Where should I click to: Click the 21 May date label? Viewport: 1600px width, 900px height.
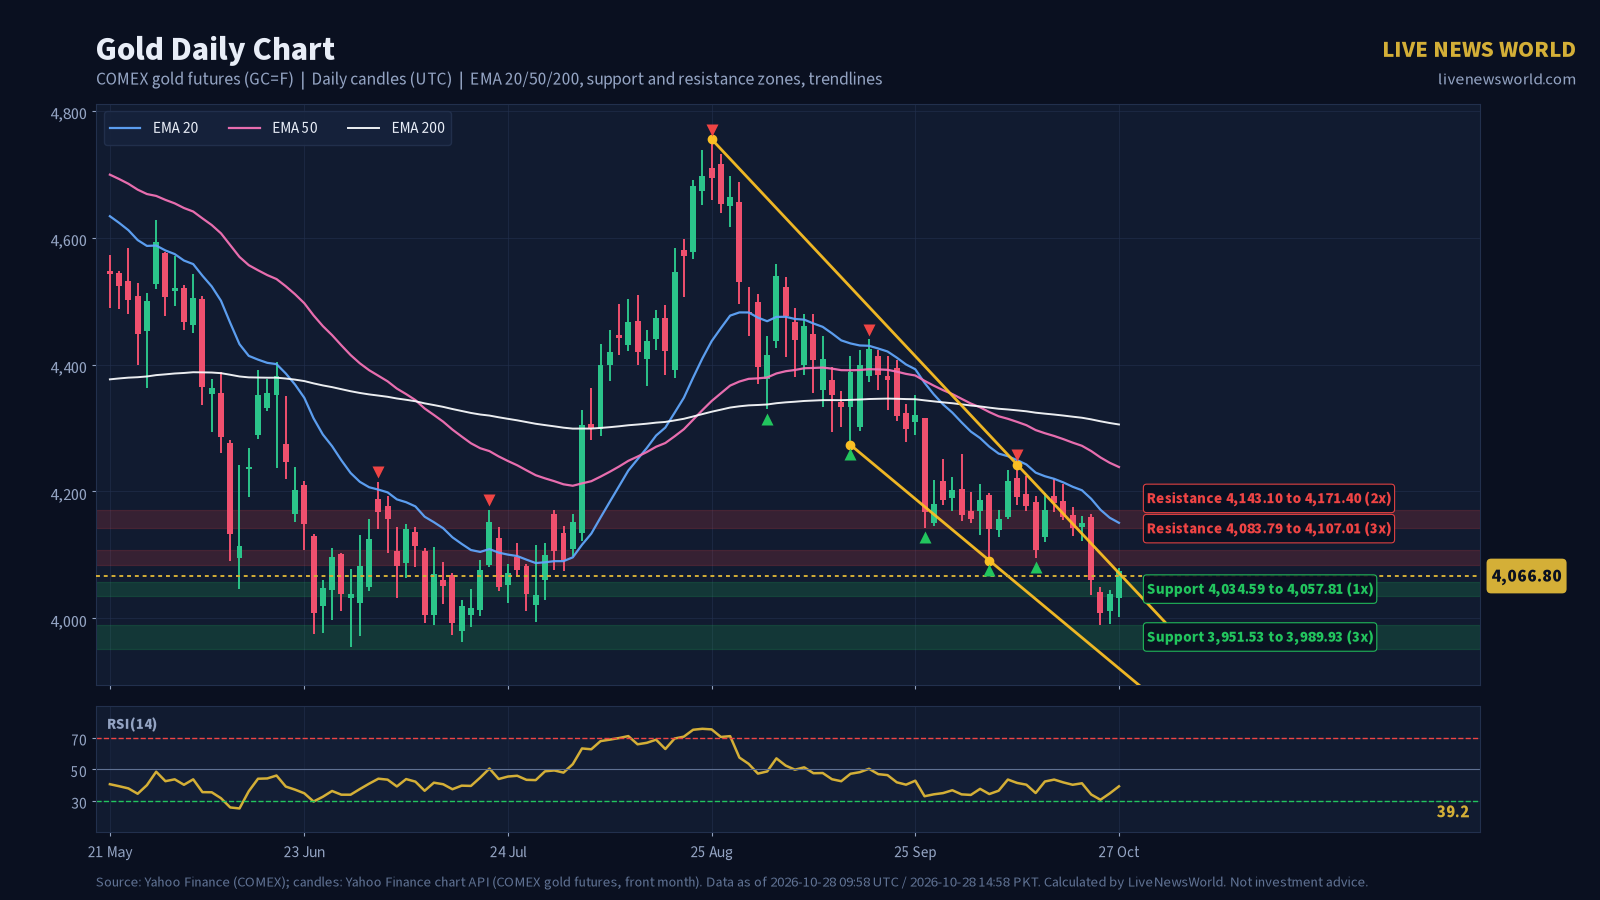pos(110,852)
